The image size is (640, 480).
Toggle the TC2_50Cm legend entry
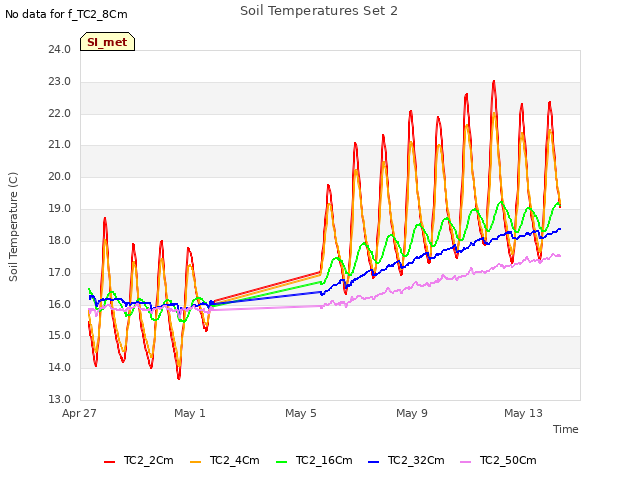pyautogui.click(x=498, y=460)
